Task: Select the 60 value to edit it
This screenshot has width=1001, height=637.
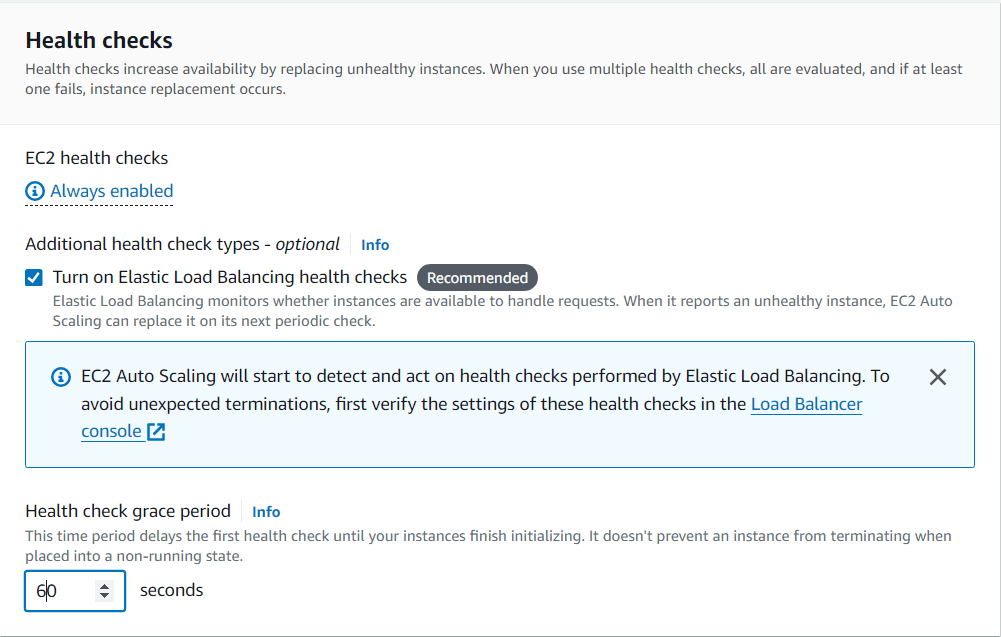Action: click(45, 590)
